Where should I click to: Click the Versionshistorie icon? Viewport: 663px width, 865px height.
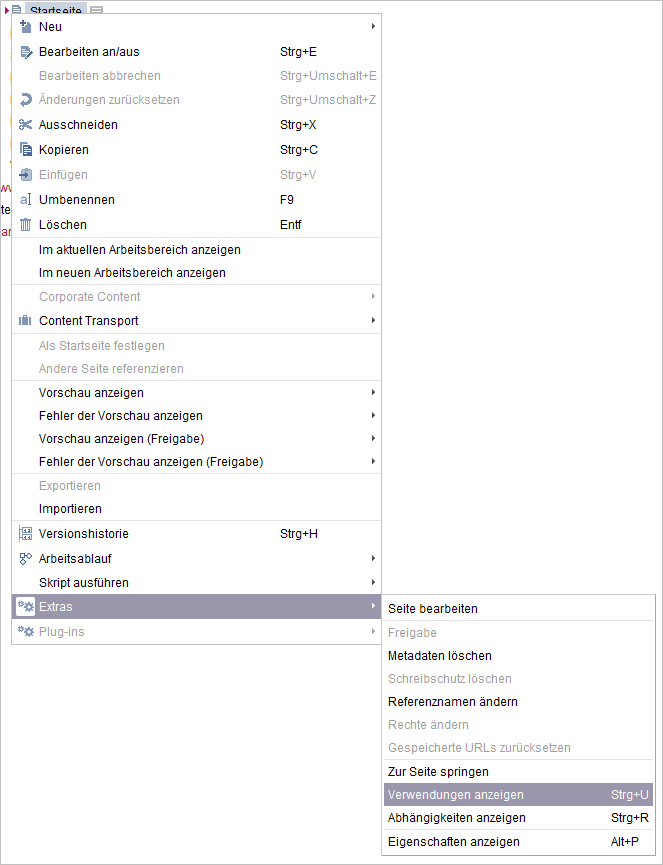(x=25, y=533)
